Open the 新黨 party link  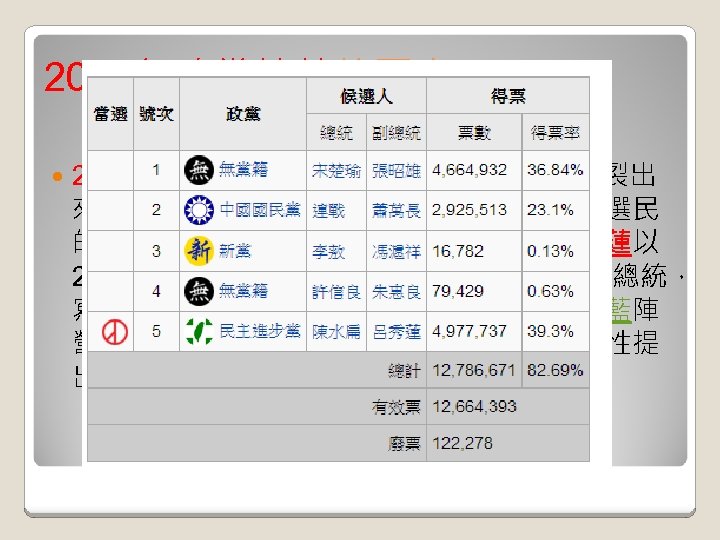point(235,251)
